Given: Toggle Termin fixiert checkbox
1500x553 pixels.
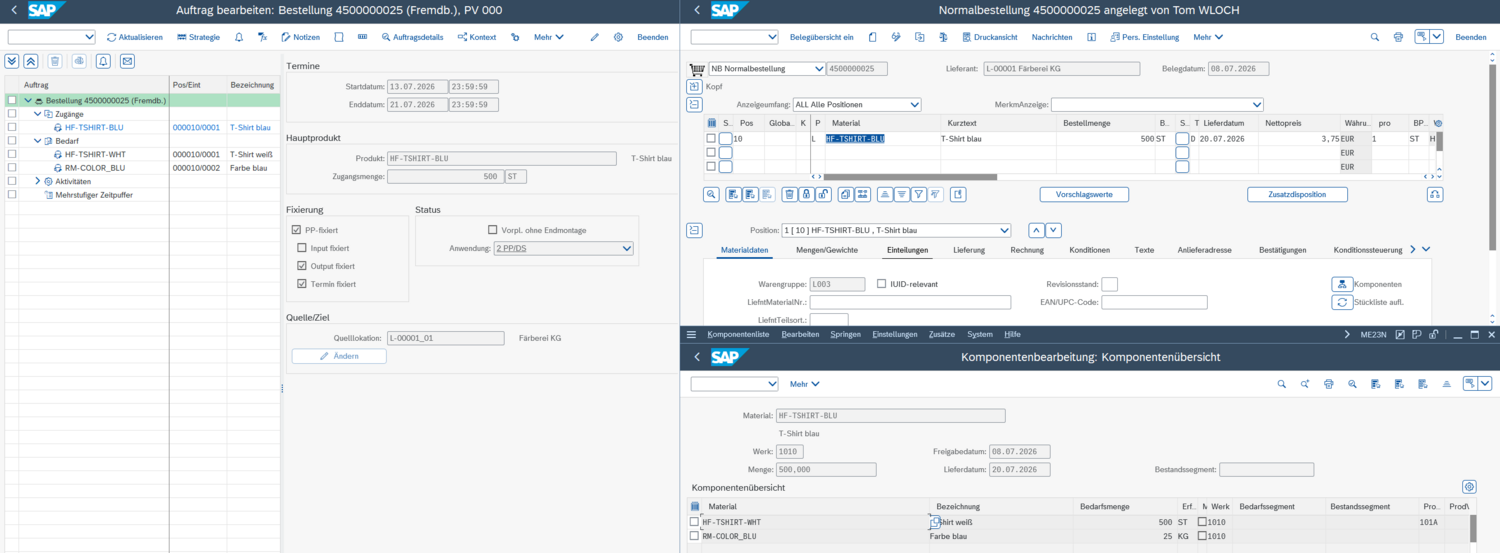Looking at the screenshot, I should [x=302, y=284].
